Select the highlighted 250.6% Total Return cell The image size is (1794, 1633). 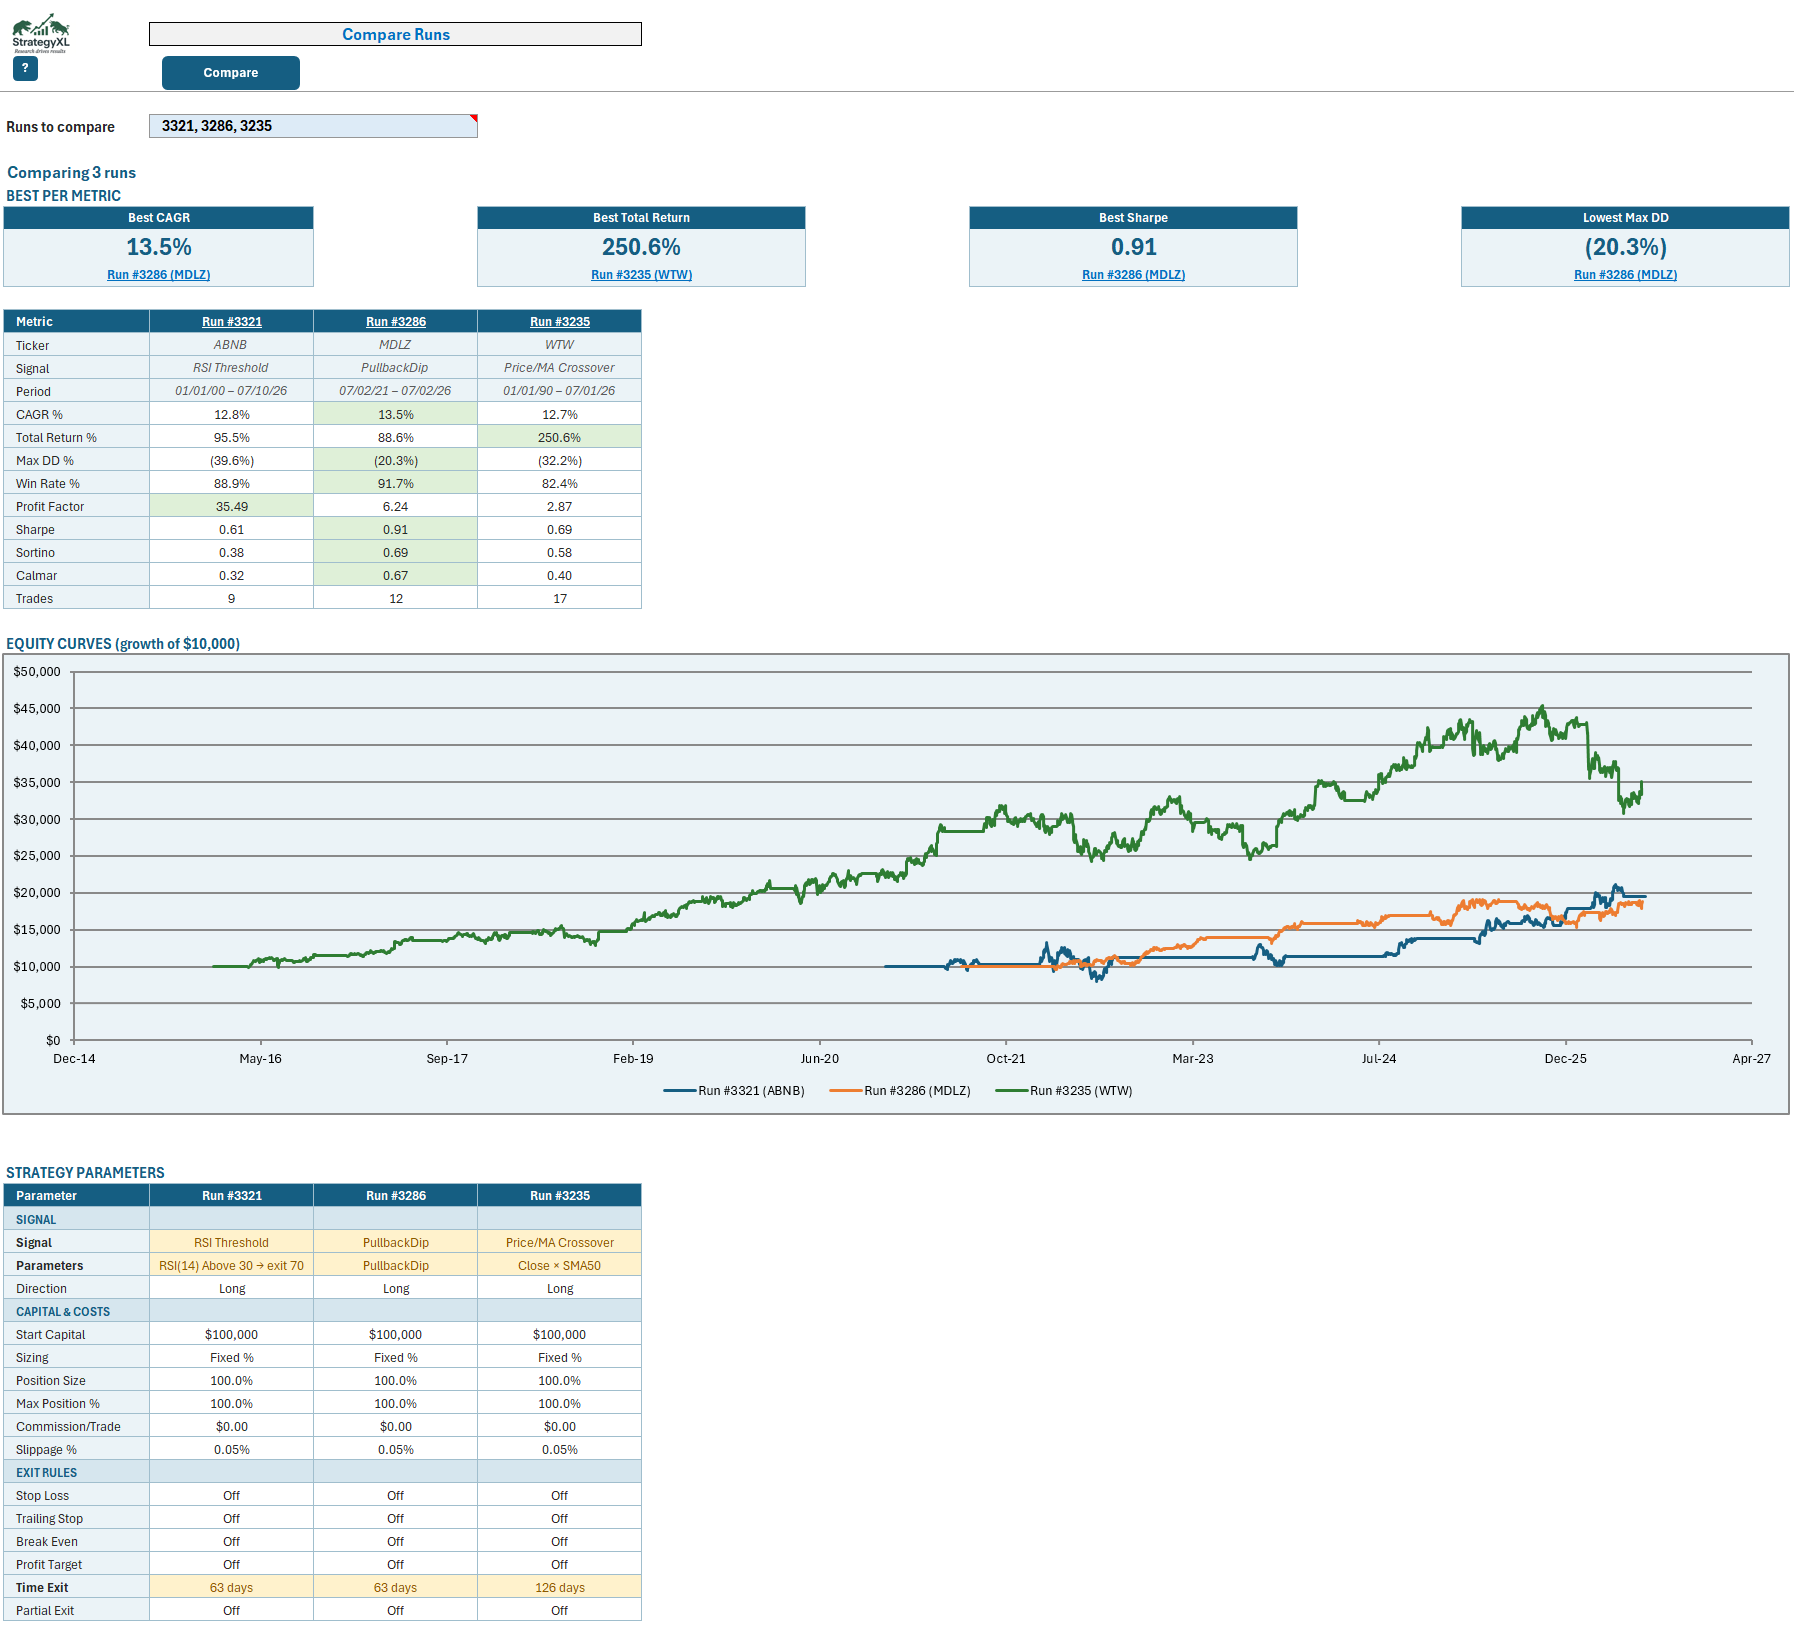pyautogui.click(x=560, y=437)
